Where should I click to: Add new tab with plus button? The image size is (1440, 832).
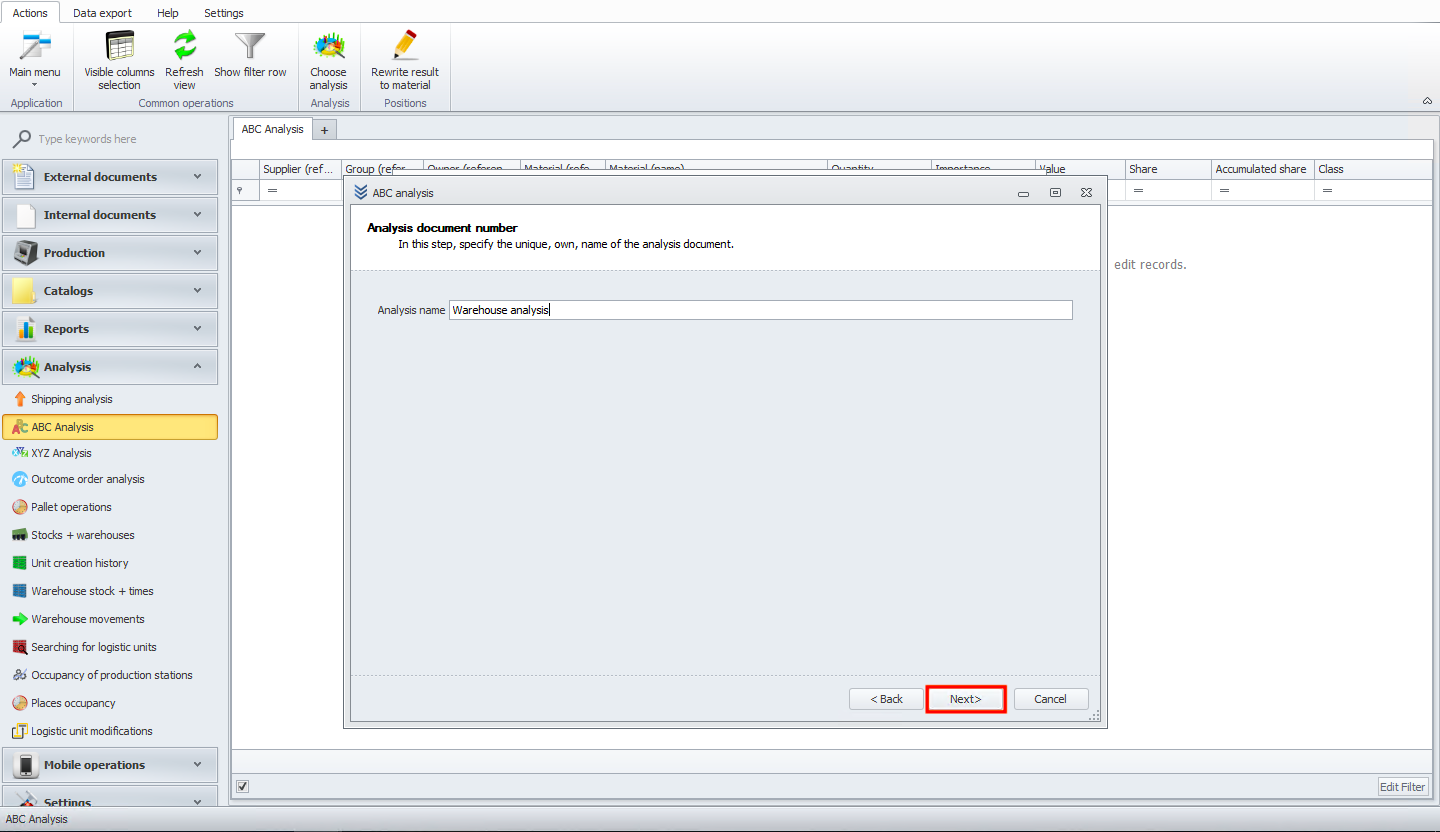click(325, 130)
